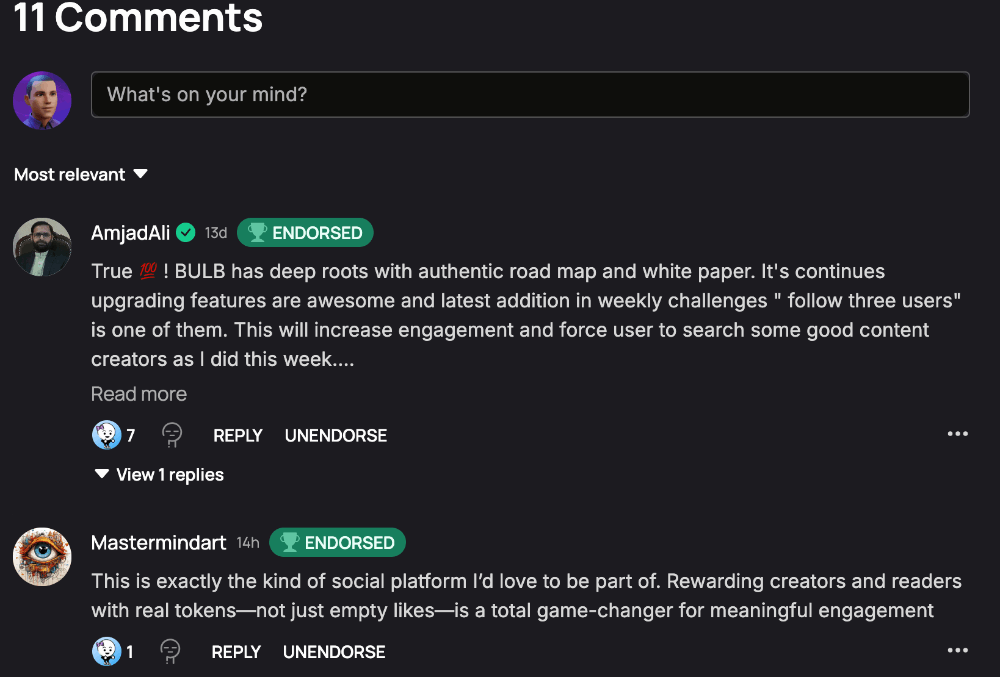This screenshot has height=677, width=1000.
Task: Click Mastermindart's eye avatar thumbnail
Action: coord(42,557)
